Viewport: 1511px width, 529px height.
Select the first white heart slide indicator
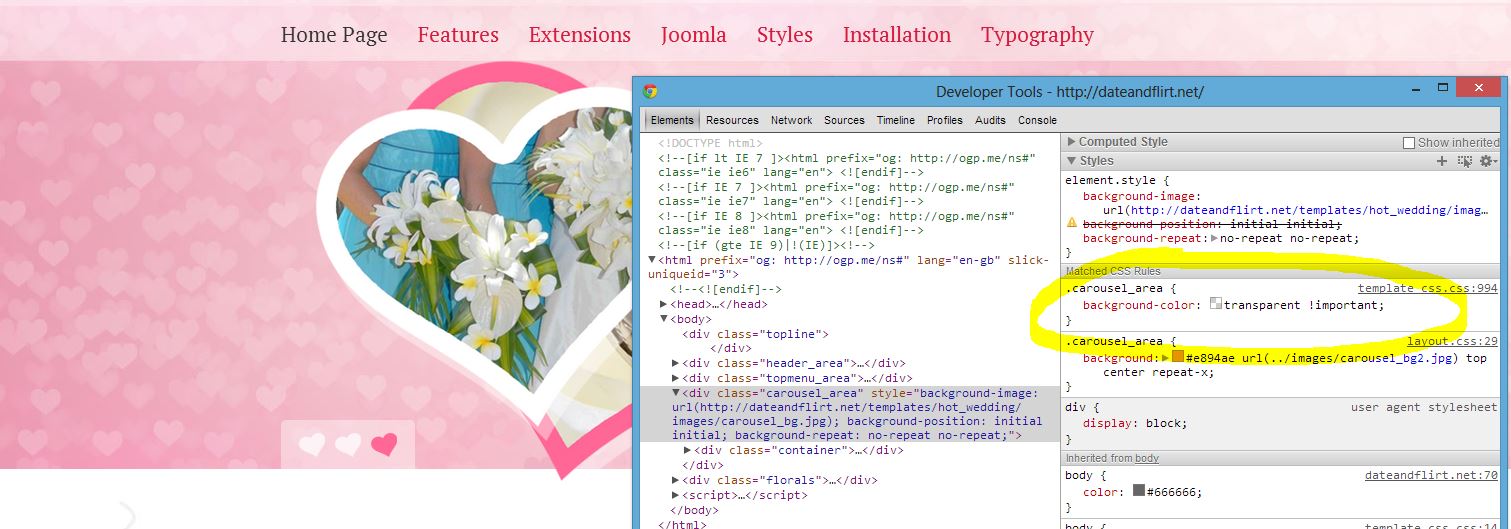point(312,445)
